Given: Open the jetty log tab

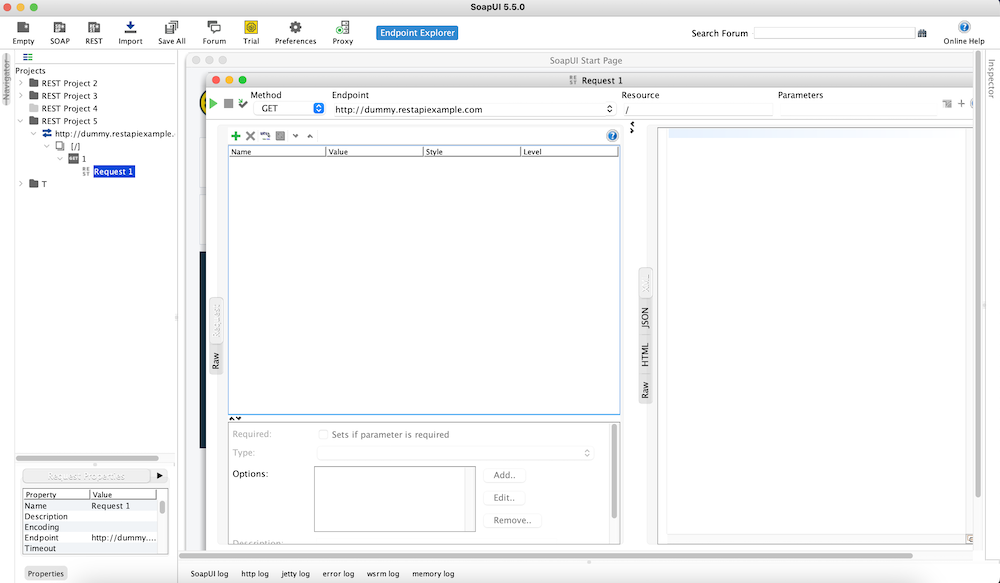Looking at the screenshot, I should [295, 573].
